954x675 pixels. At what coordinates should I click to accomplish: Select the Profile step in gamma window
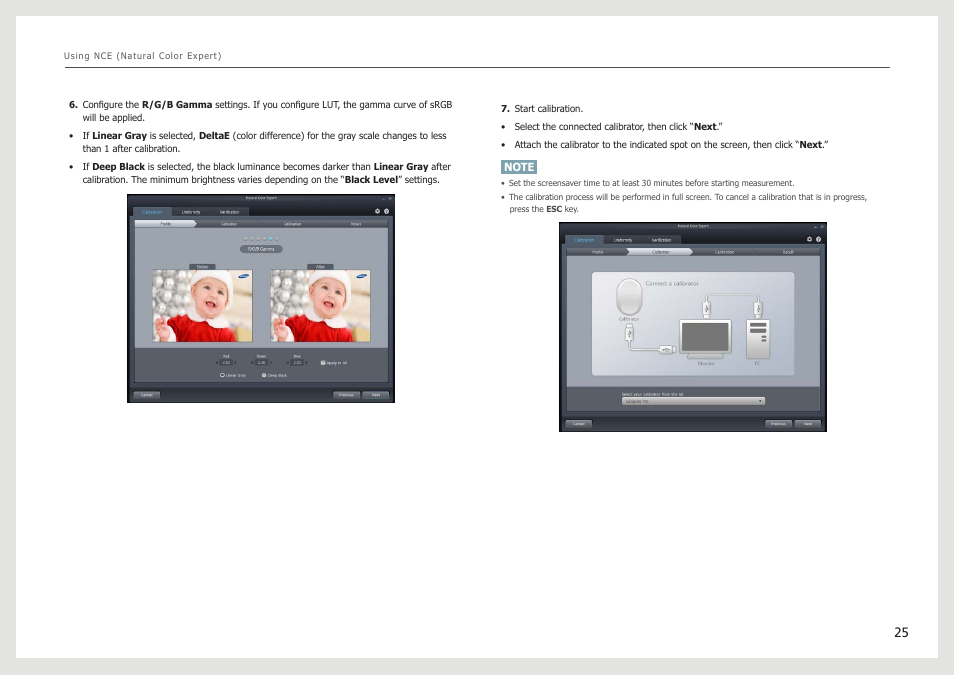165,224
